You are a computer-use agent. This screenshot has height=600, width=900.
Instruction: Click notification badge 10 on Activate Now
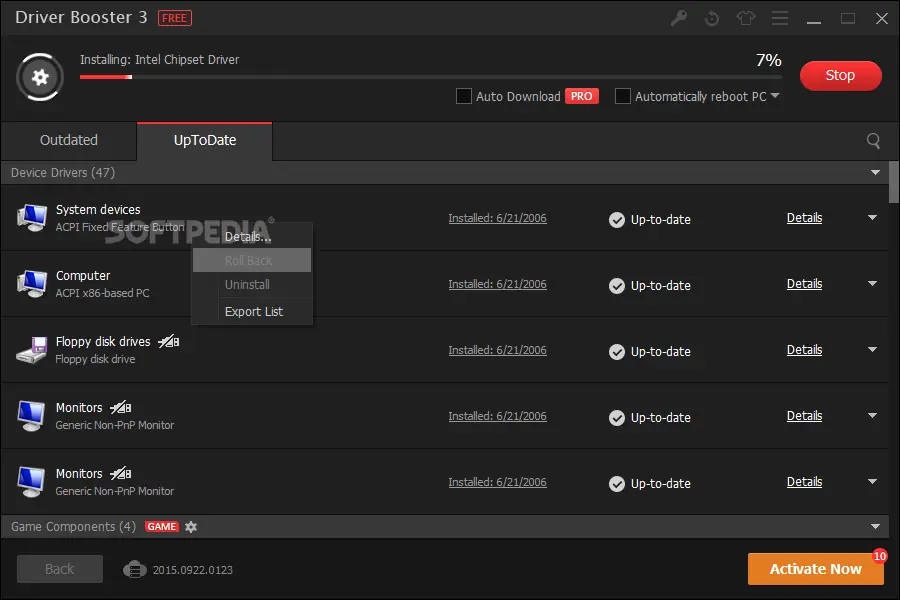[879, 556]
